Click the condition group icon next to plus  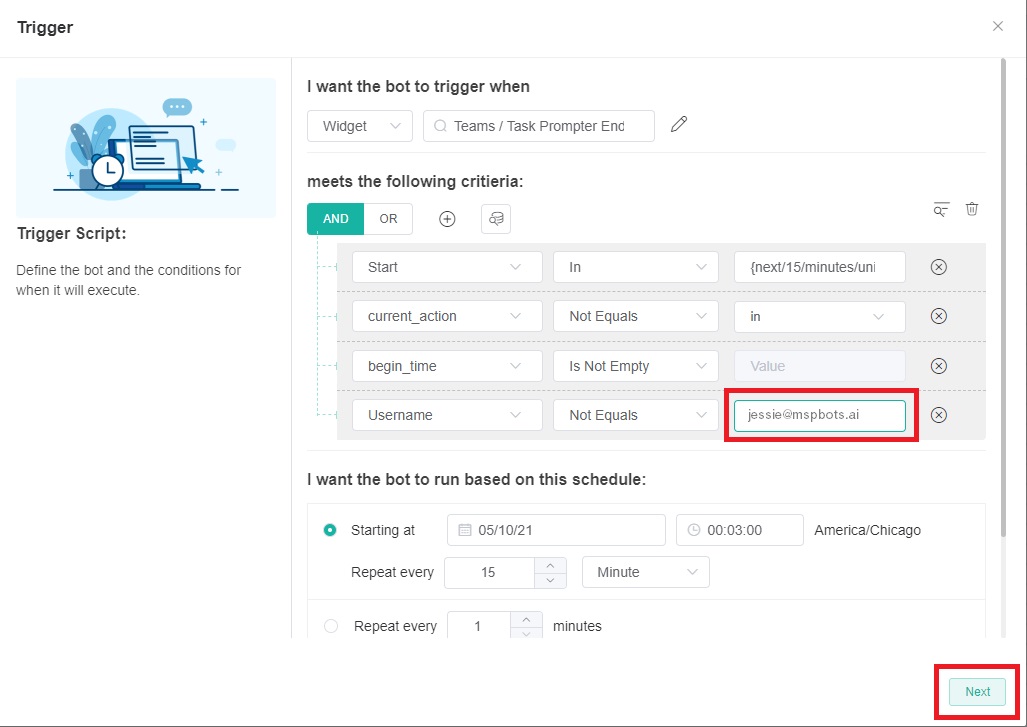496,219
